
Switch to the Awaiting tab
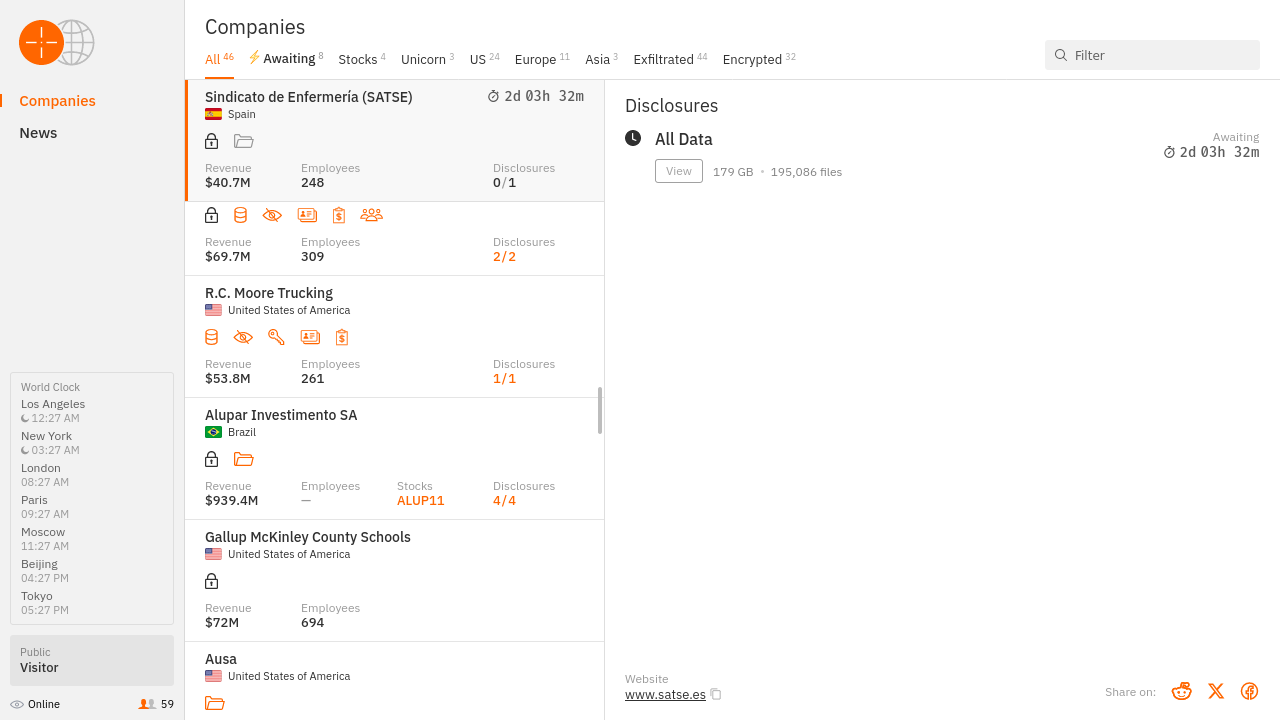288,59
